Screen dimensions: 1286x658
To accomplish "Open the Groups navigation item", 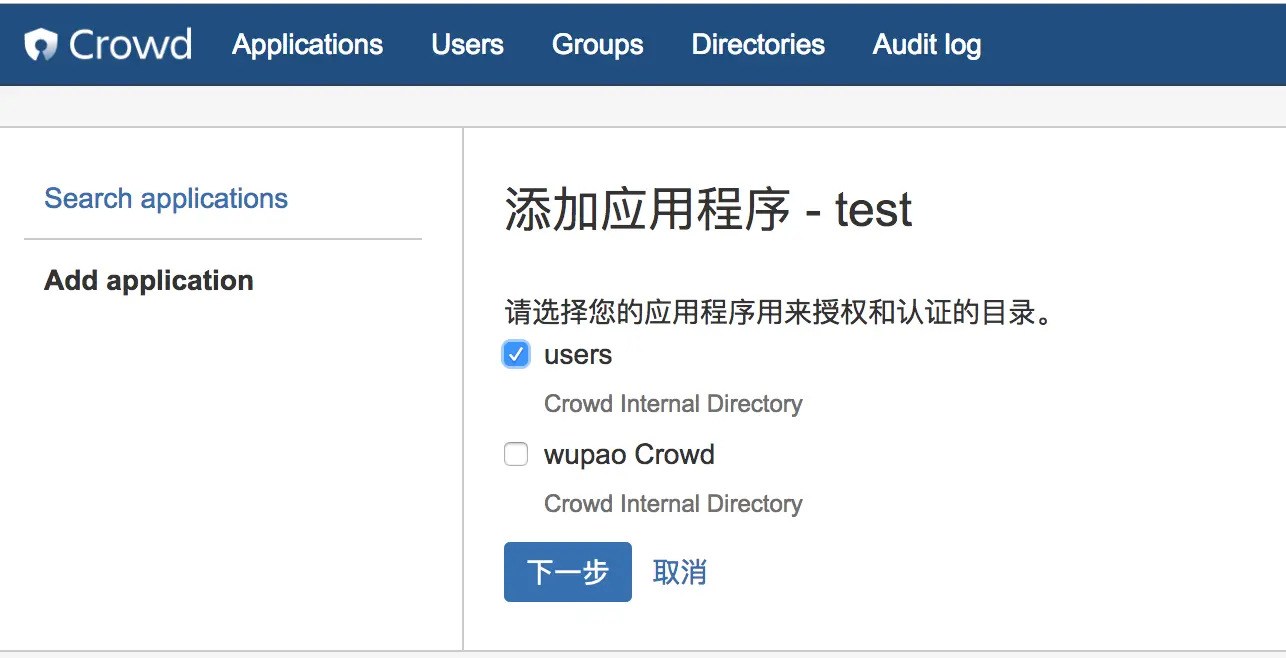I will [597, 45].
